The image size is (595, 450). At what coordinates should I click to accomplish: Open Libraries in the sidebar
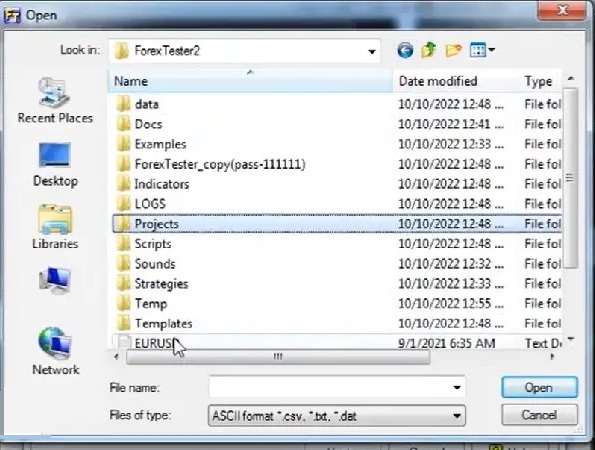tap(55, 227)
